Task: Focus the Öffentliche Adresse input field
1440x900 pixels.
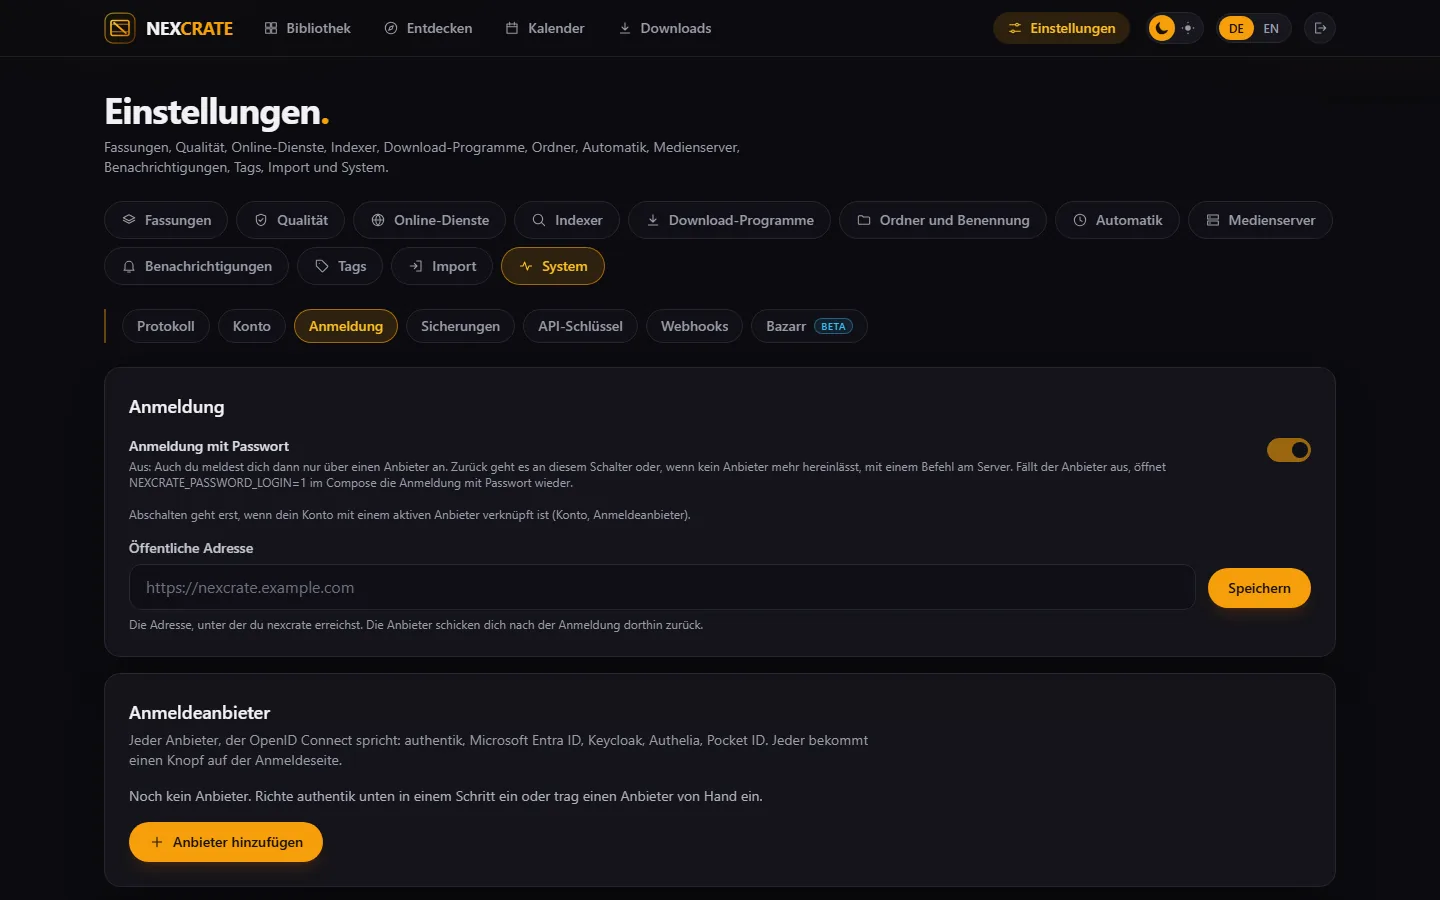Action: (x=662, y=588)
